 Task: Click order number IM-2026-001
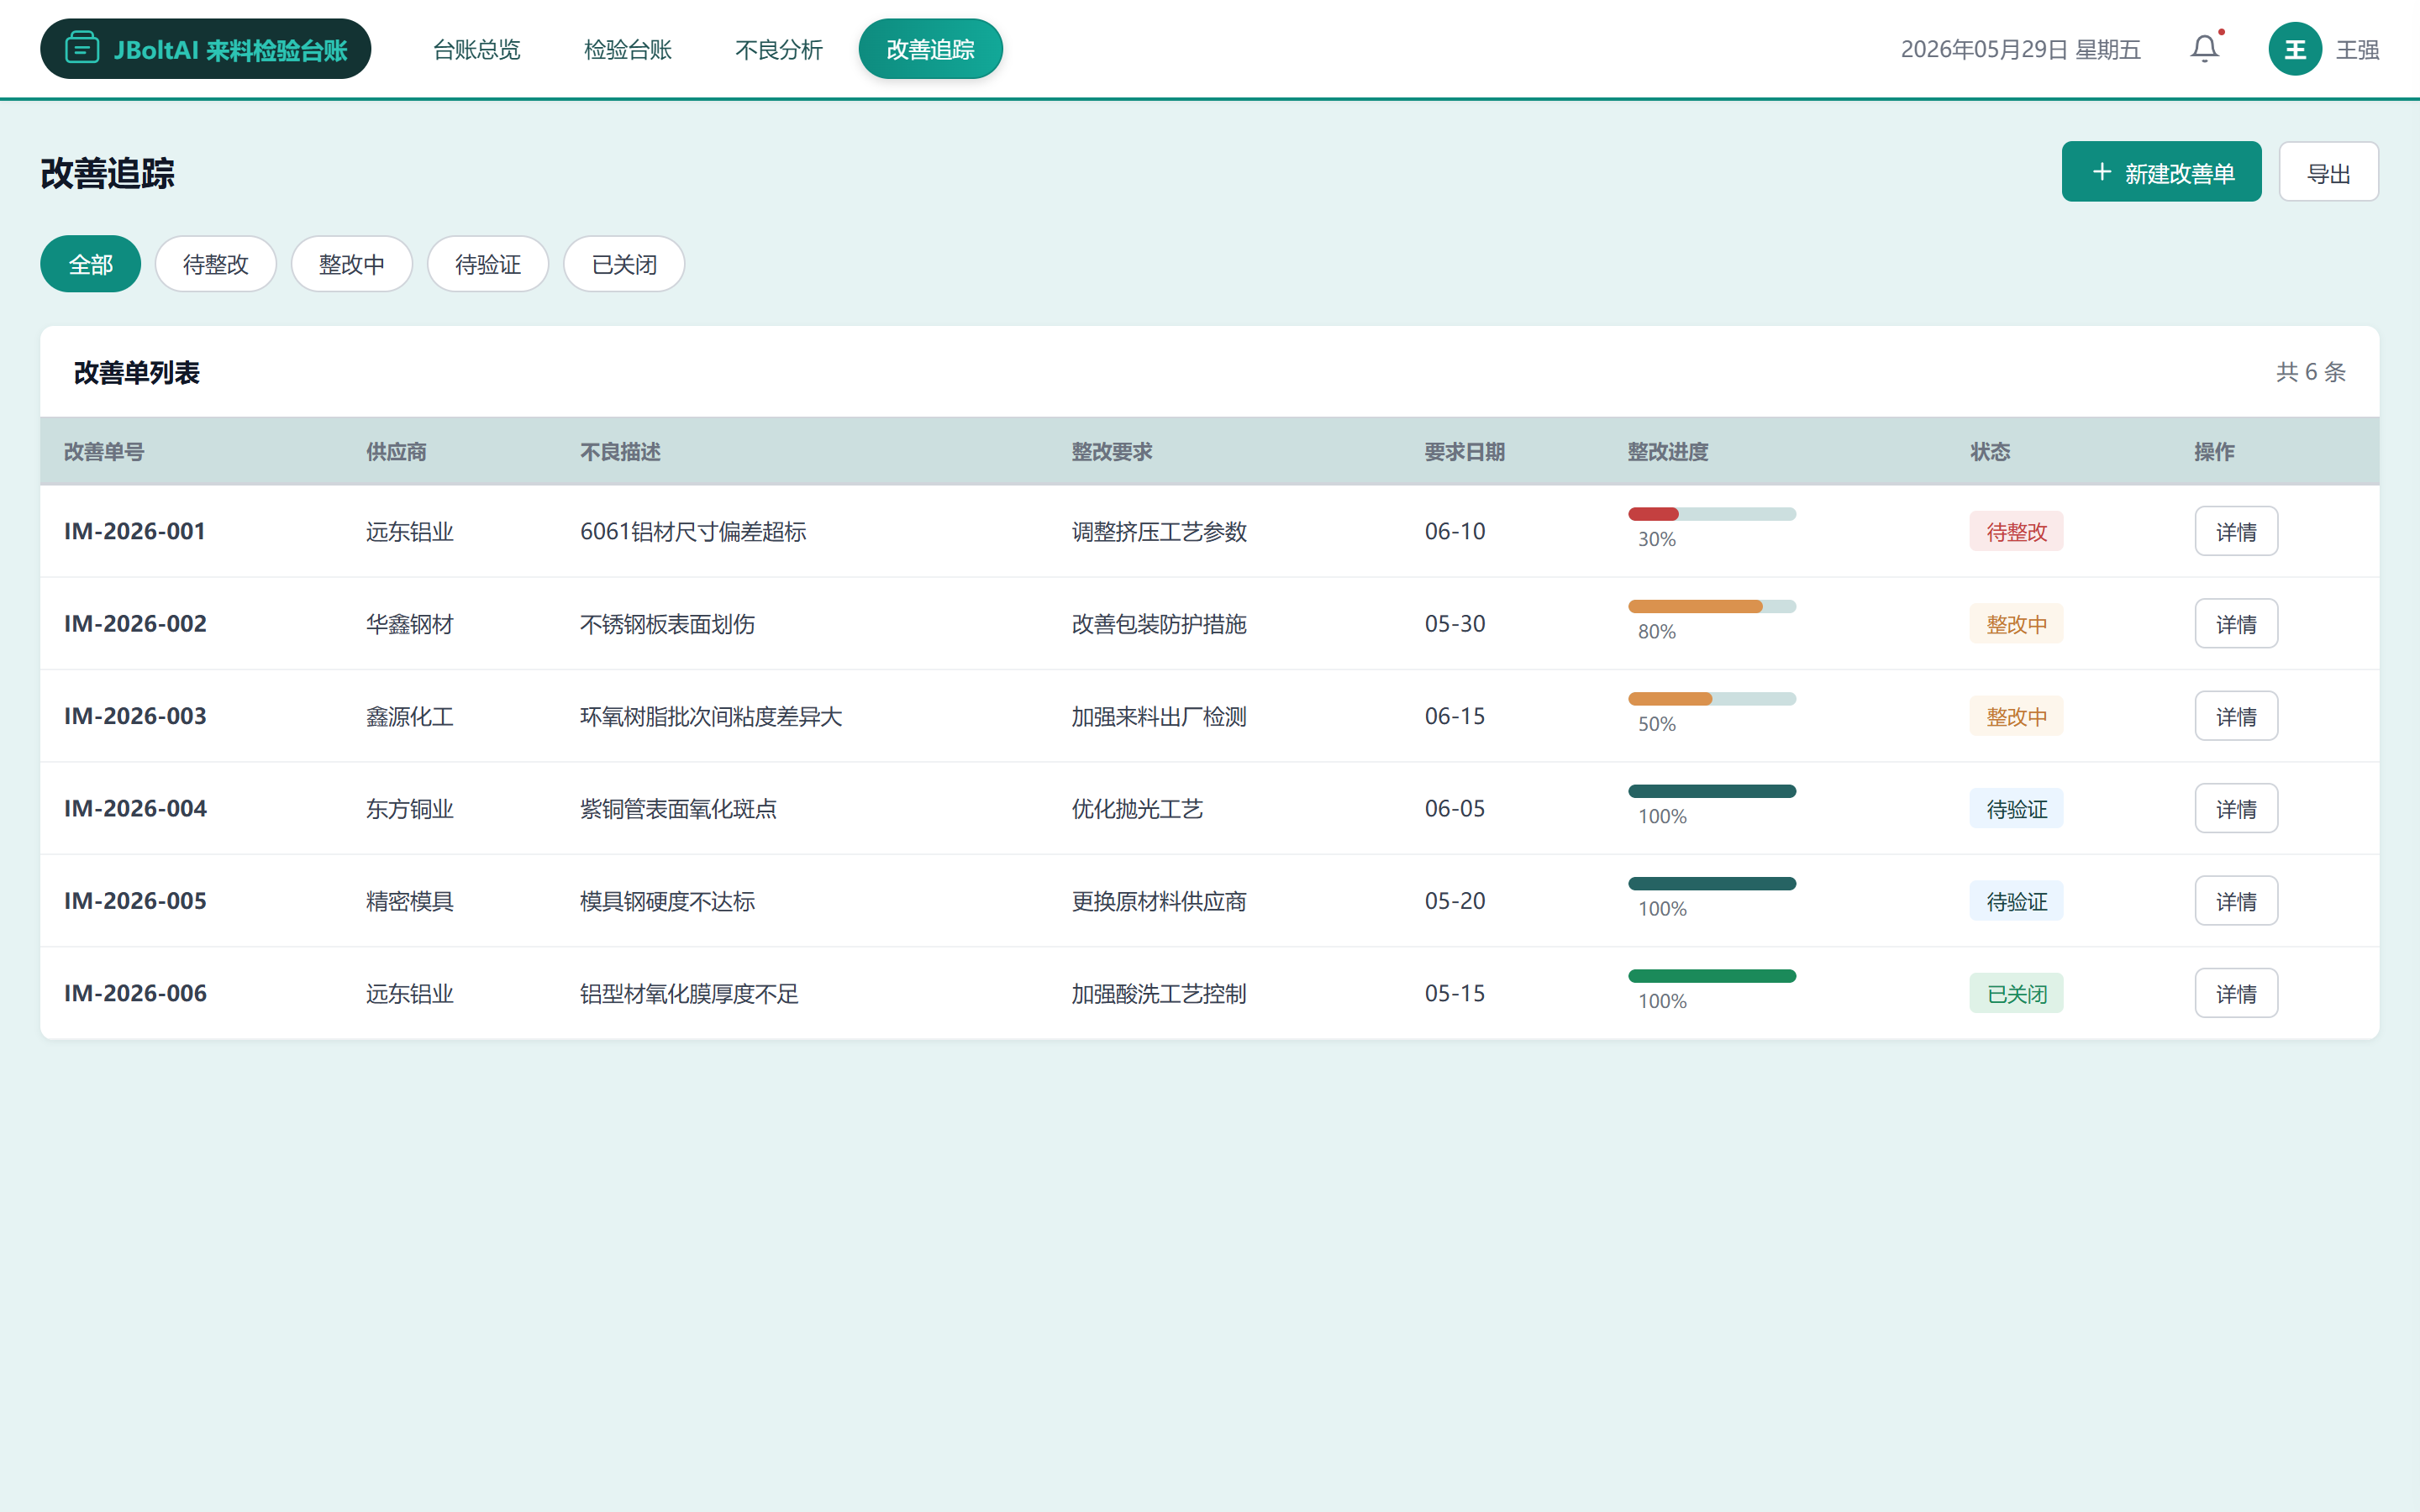(135, 531)
